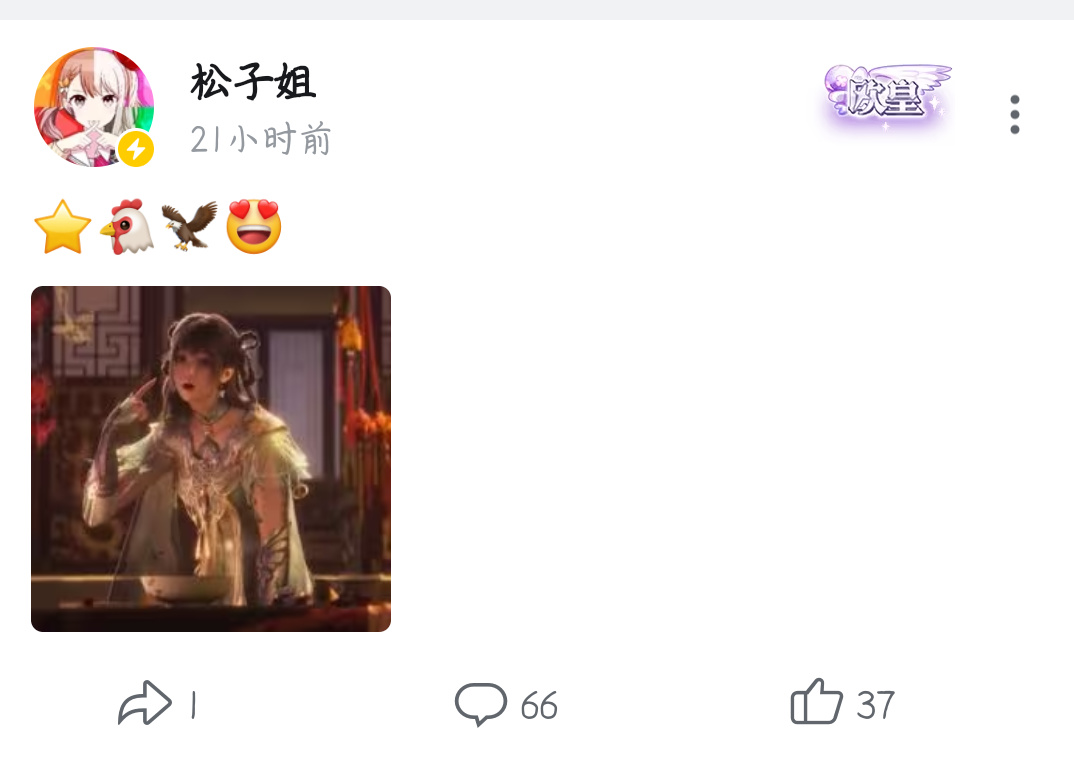
Task: Like the post with thumbs-up icon
Action: 816,701
